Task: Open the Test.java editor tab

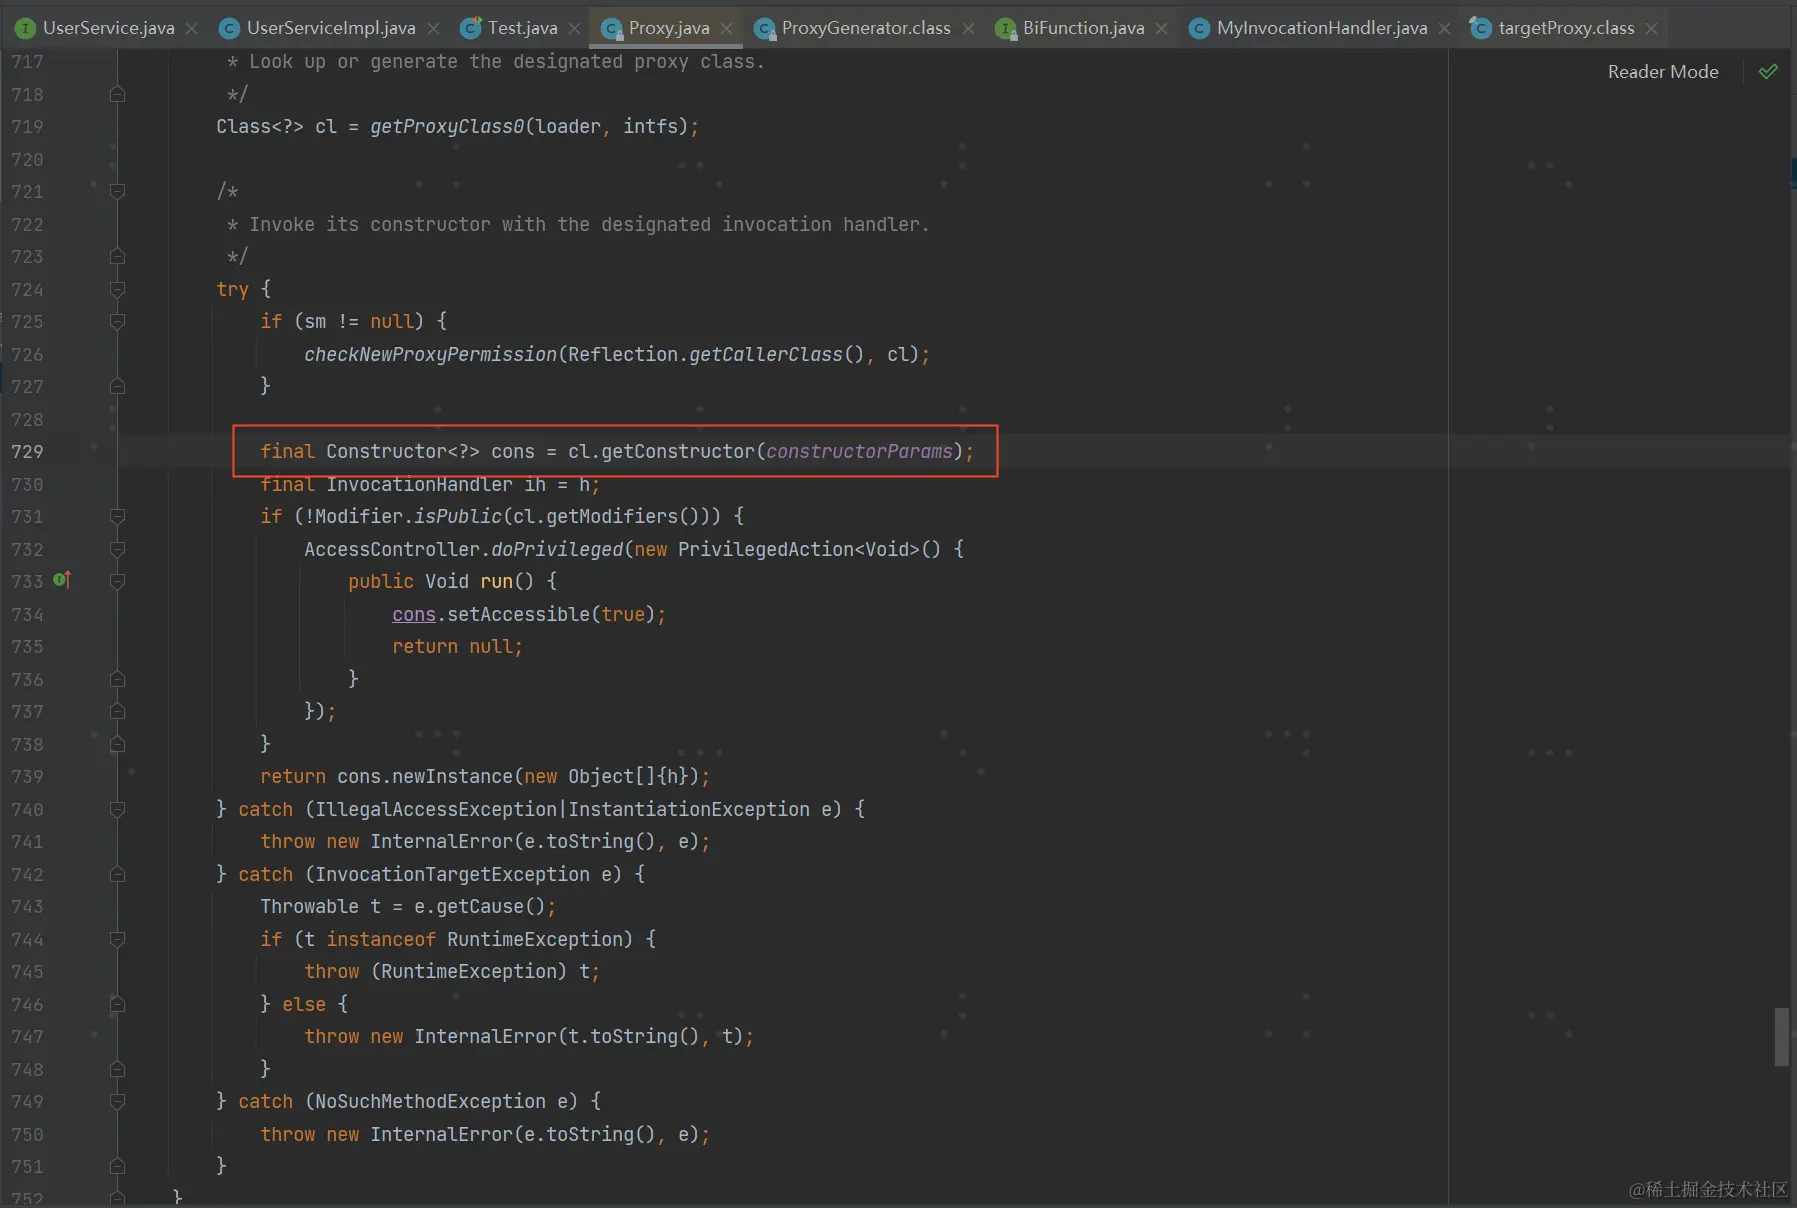Action: coord(521,28)
